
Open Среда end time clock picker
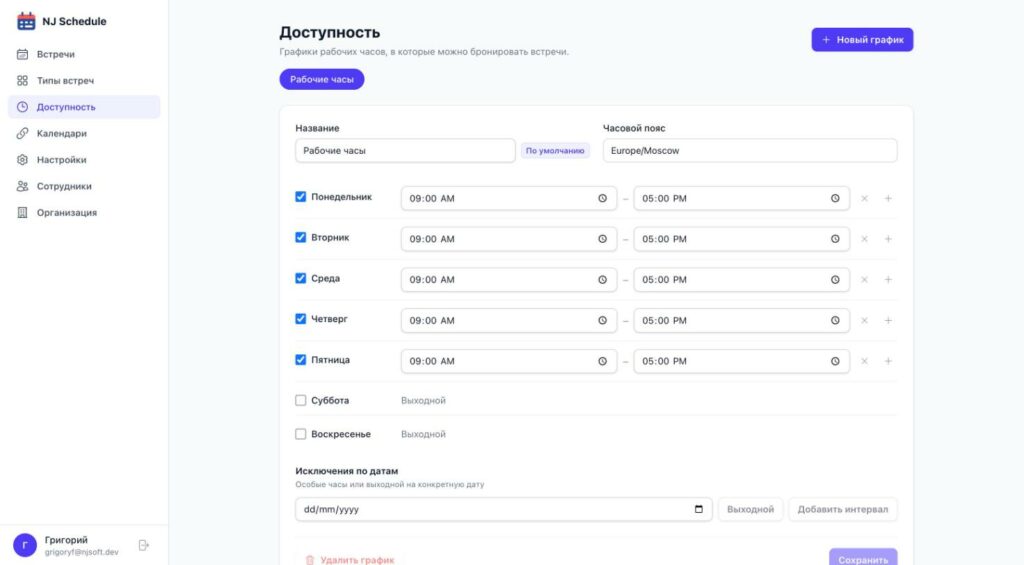click(835, 280)
